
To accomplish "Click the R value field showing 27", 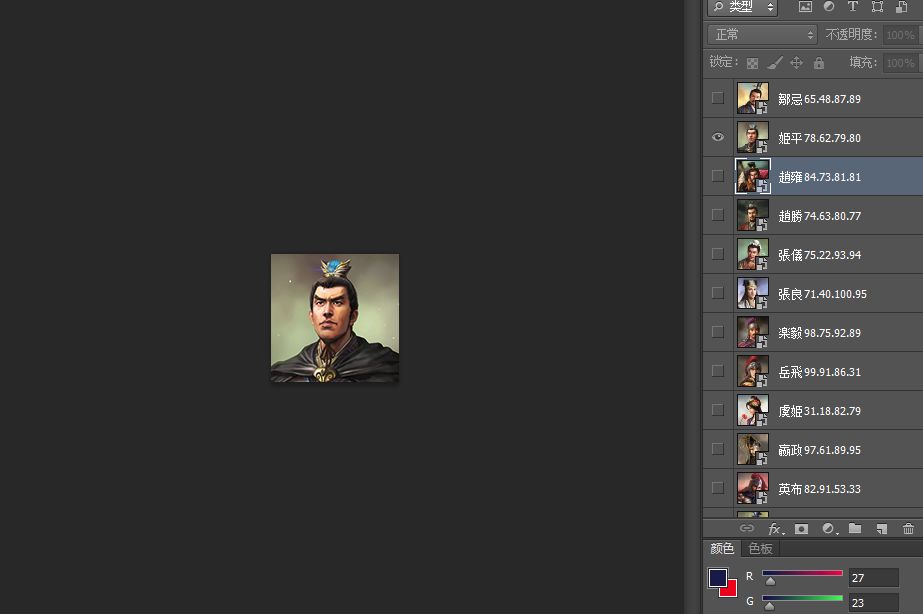I will [874, 578].
